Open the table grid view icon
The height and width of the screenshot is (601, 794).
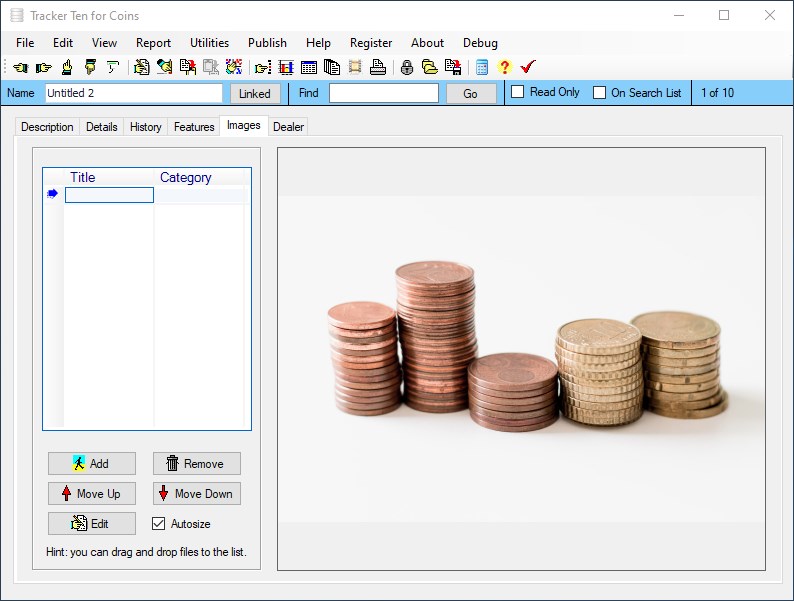(309, 67)
